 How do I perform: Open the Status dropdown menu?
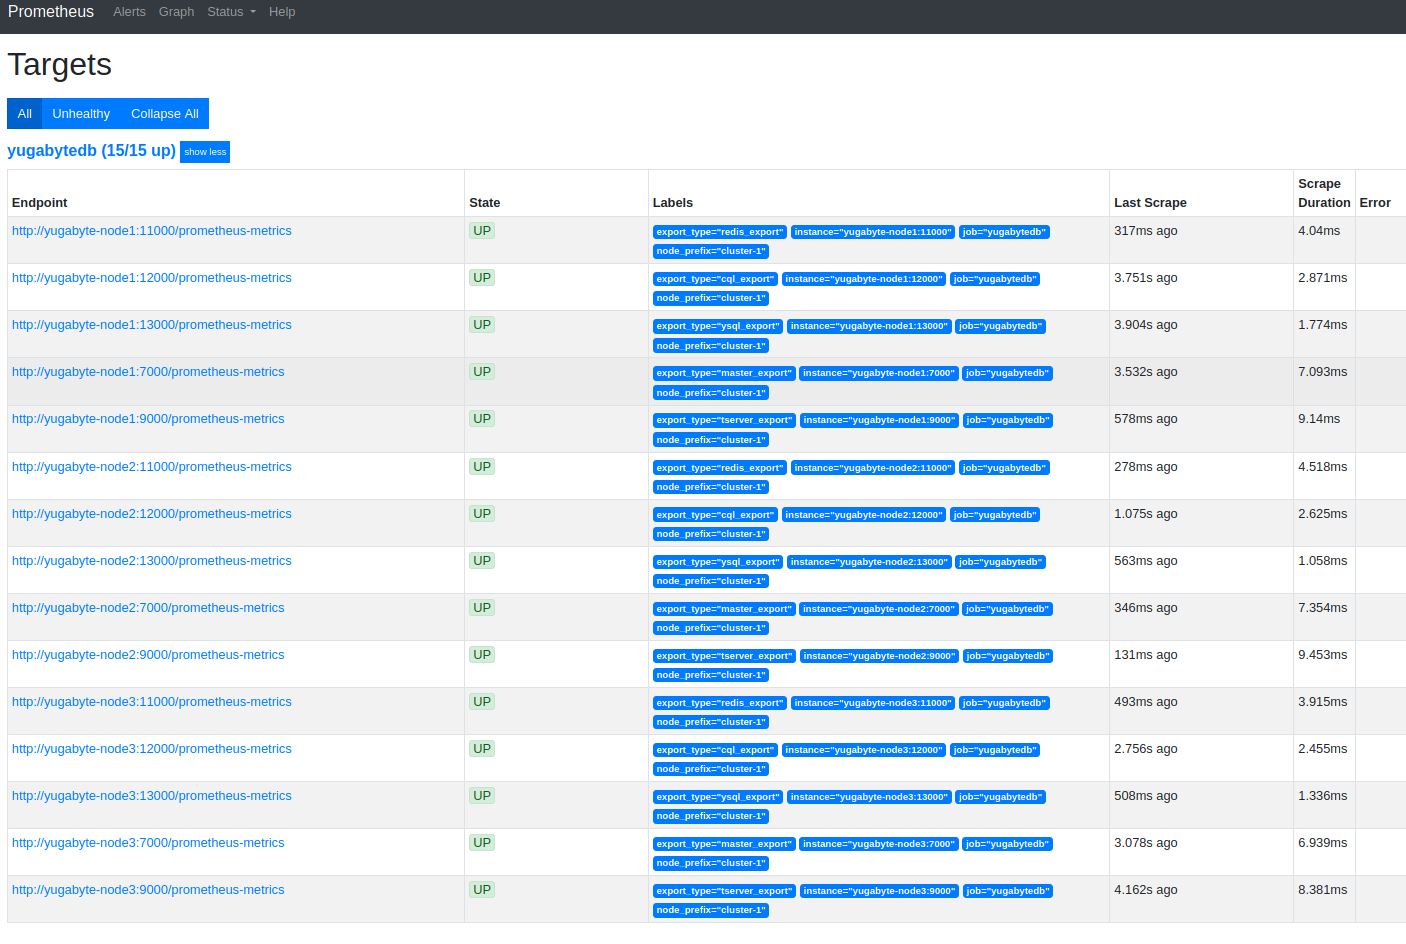pos(231,12)
